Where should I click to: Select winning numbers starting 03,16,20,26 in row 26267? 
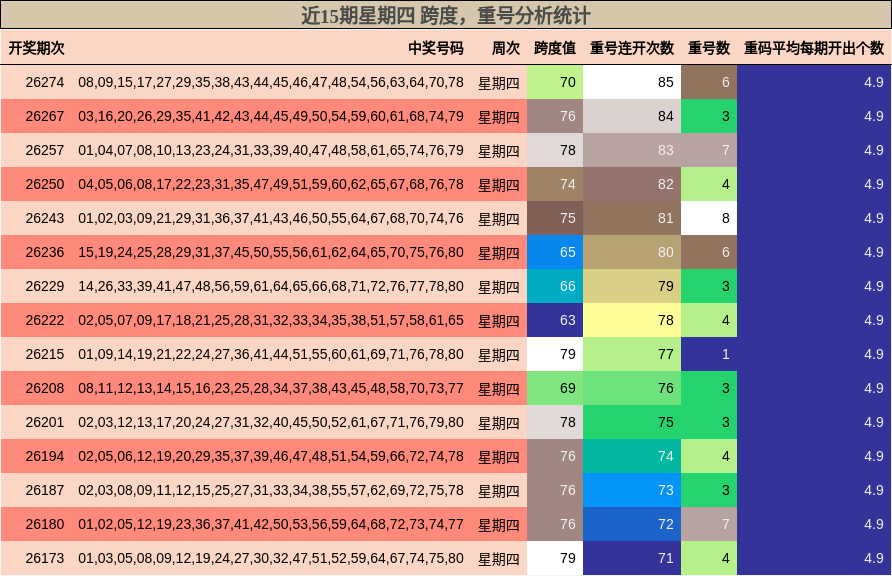(271, 117)
